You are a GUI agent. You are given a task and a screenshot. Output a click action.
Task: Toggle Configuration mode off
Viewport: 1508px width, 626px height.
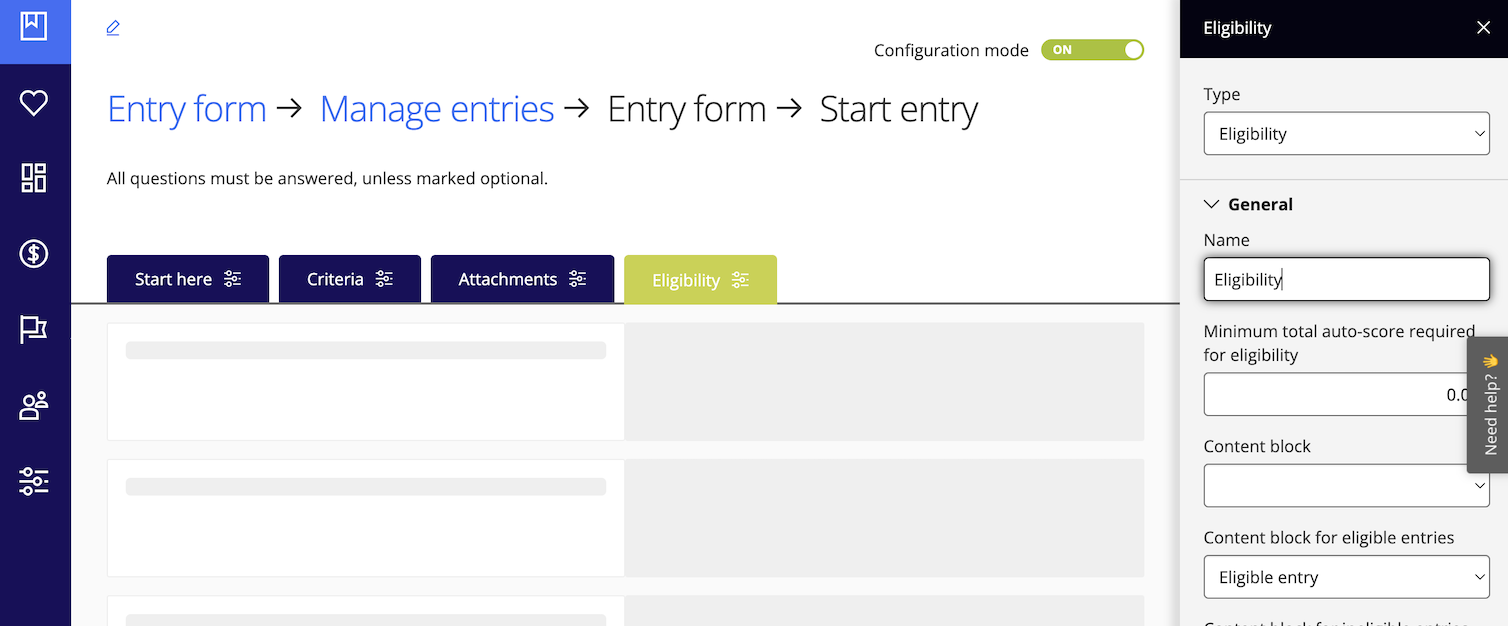coord(1092,49)
